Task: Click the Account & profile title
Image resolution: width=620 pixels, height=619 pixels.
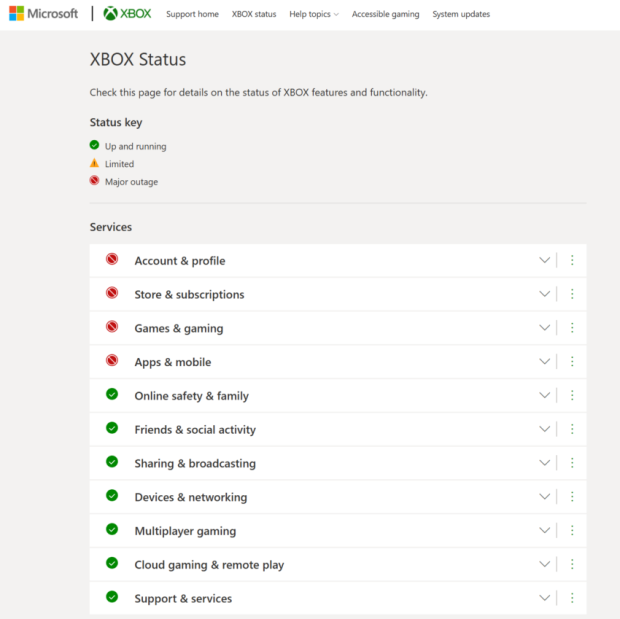Action: (x=180, y=261)
